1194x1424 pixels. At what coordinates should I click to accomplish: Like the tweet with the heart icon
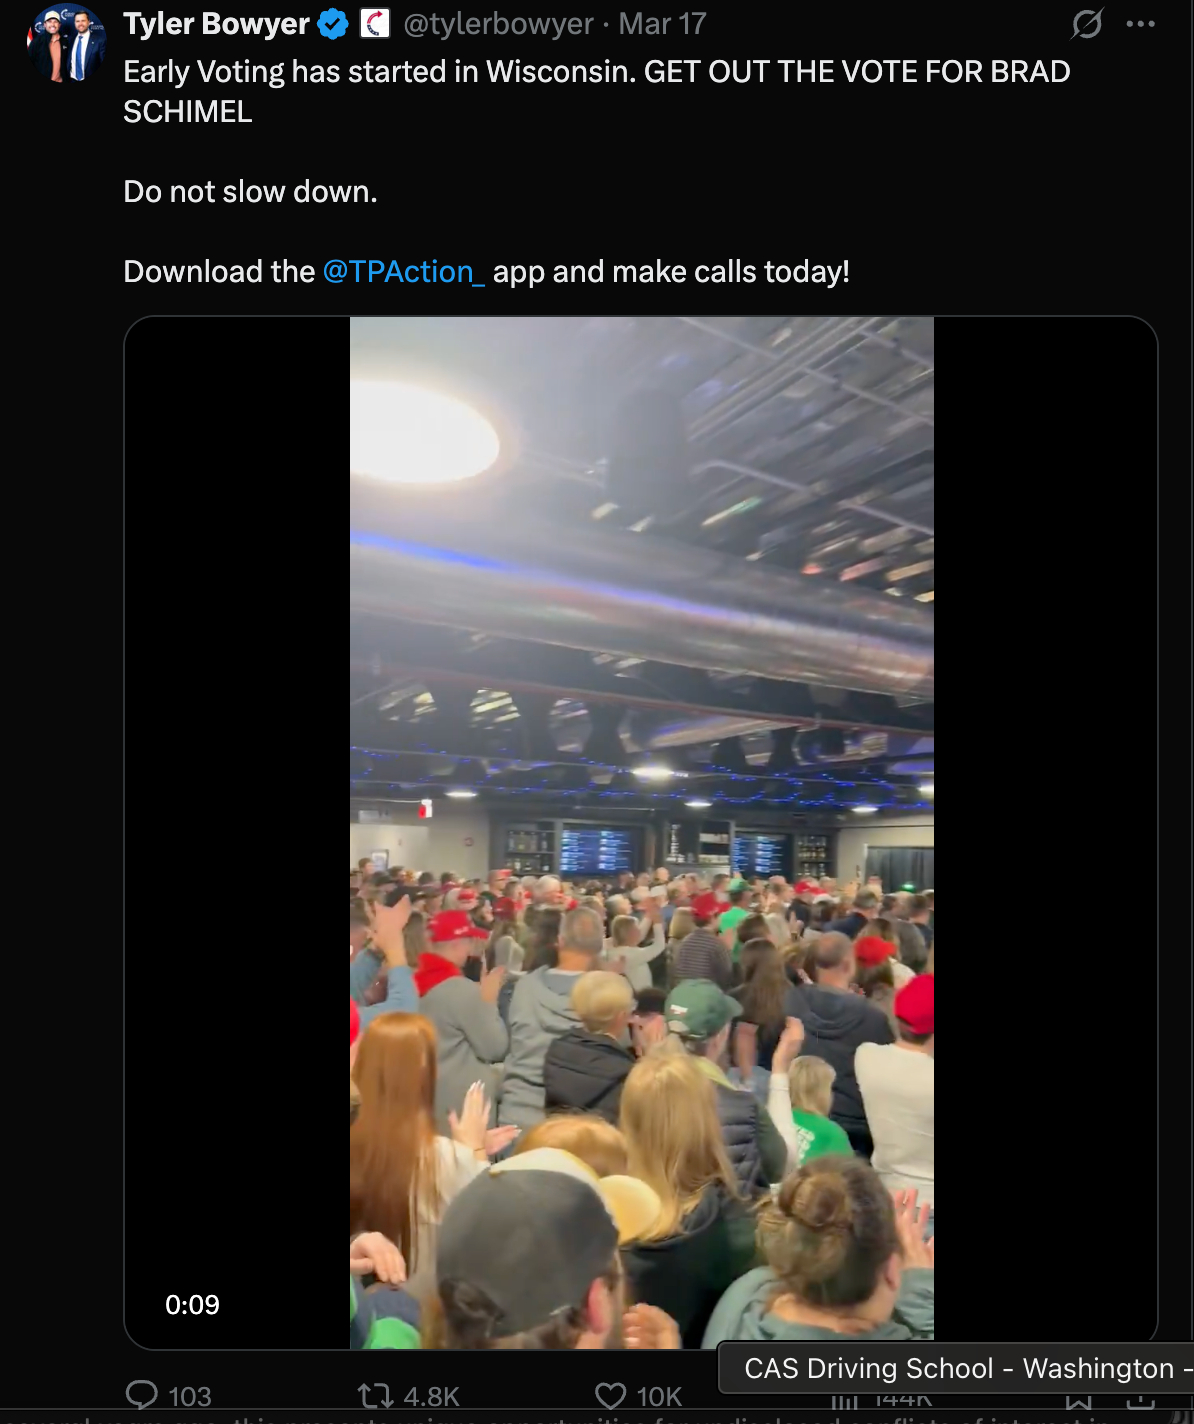tap(610, 1395)
